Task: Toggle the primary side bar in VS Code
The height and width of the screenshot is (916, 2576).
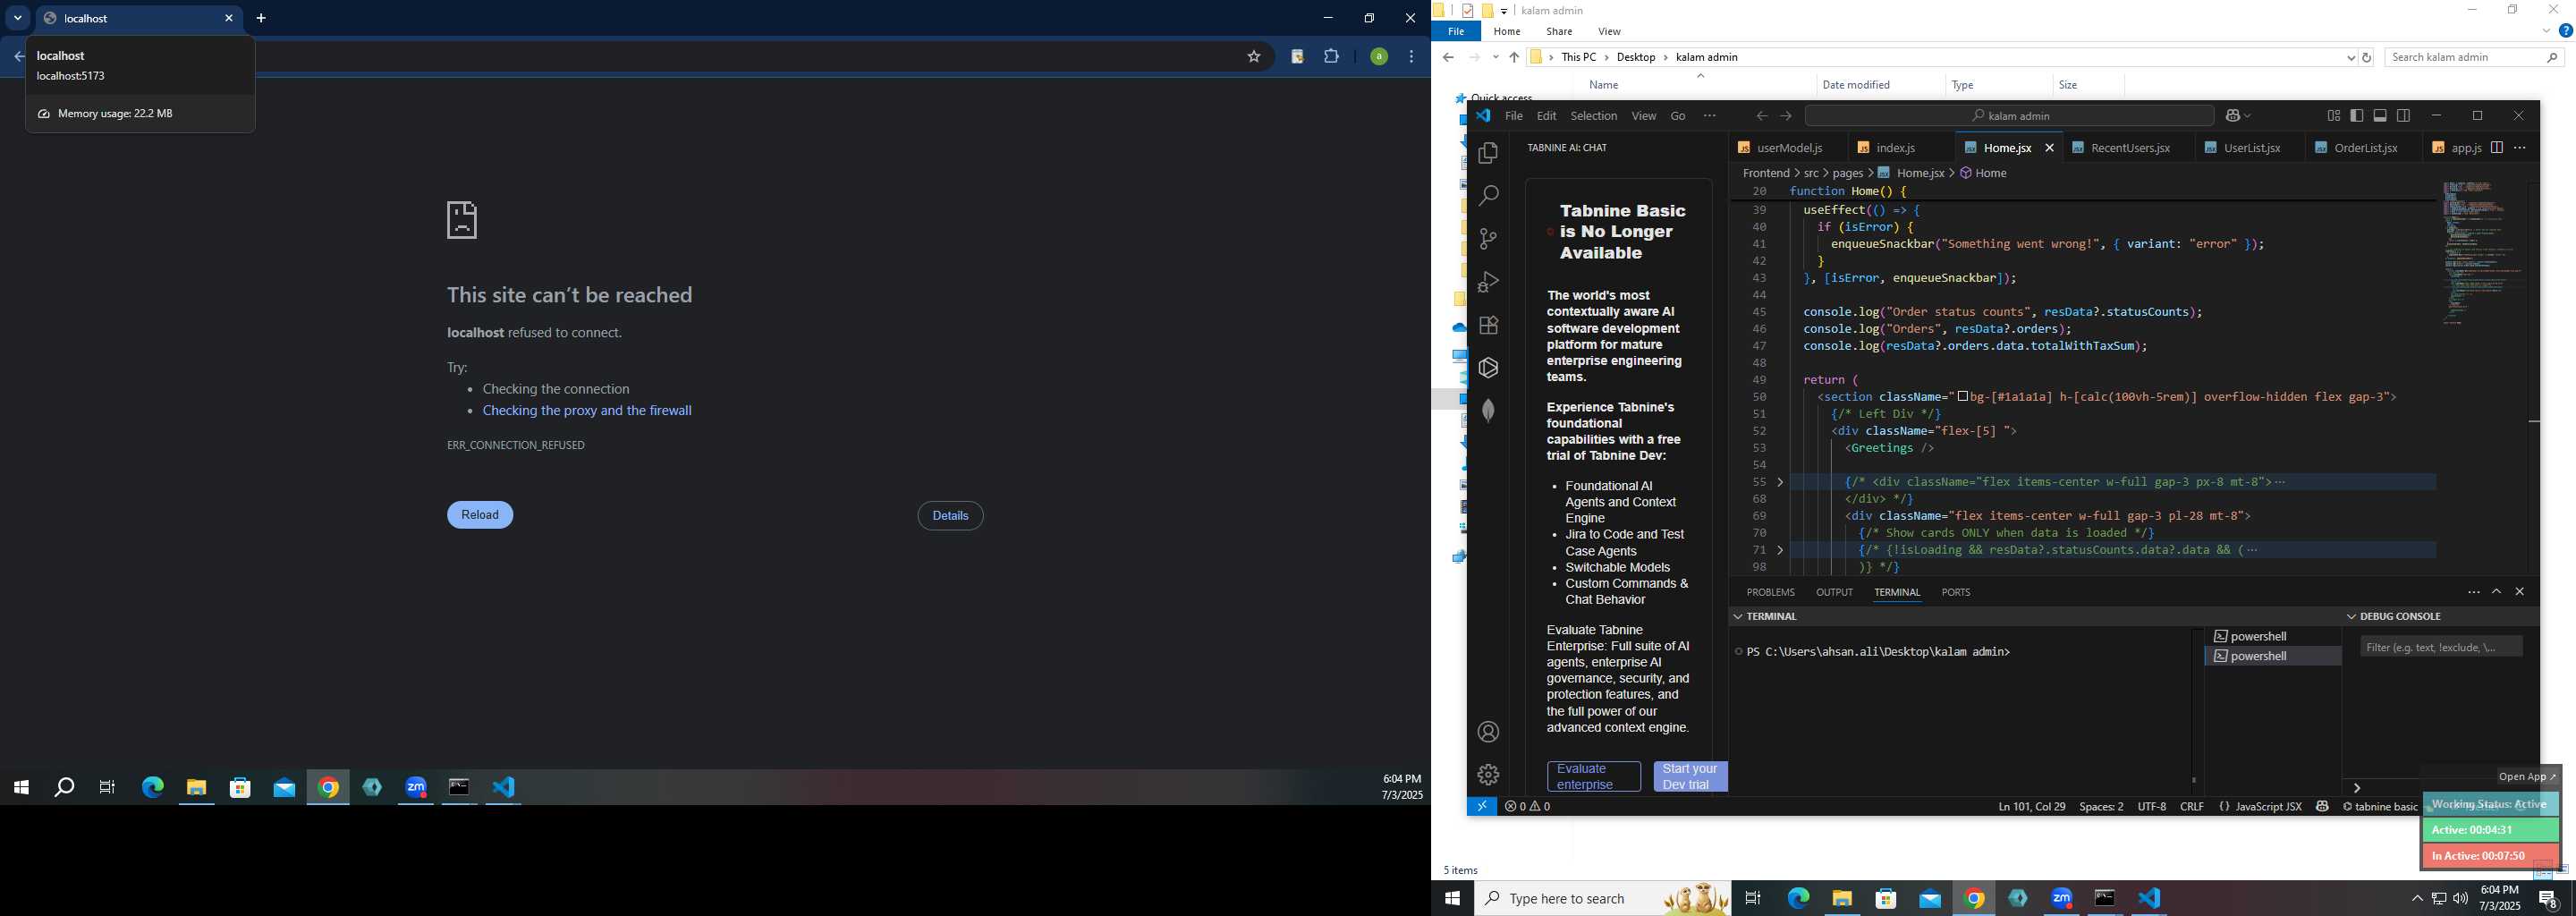Action: tap(2357, 116)
